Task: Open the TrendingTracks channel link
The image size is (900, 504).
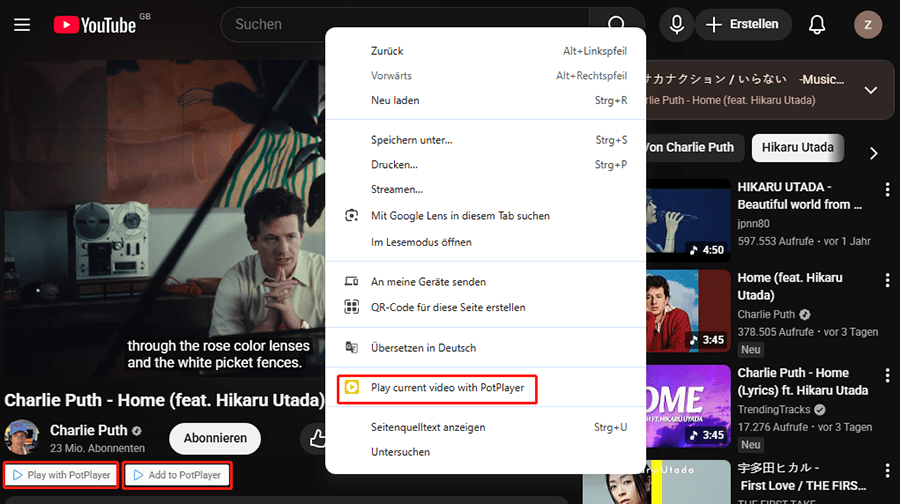Action: pyautogui.click(x=774, y=409)
